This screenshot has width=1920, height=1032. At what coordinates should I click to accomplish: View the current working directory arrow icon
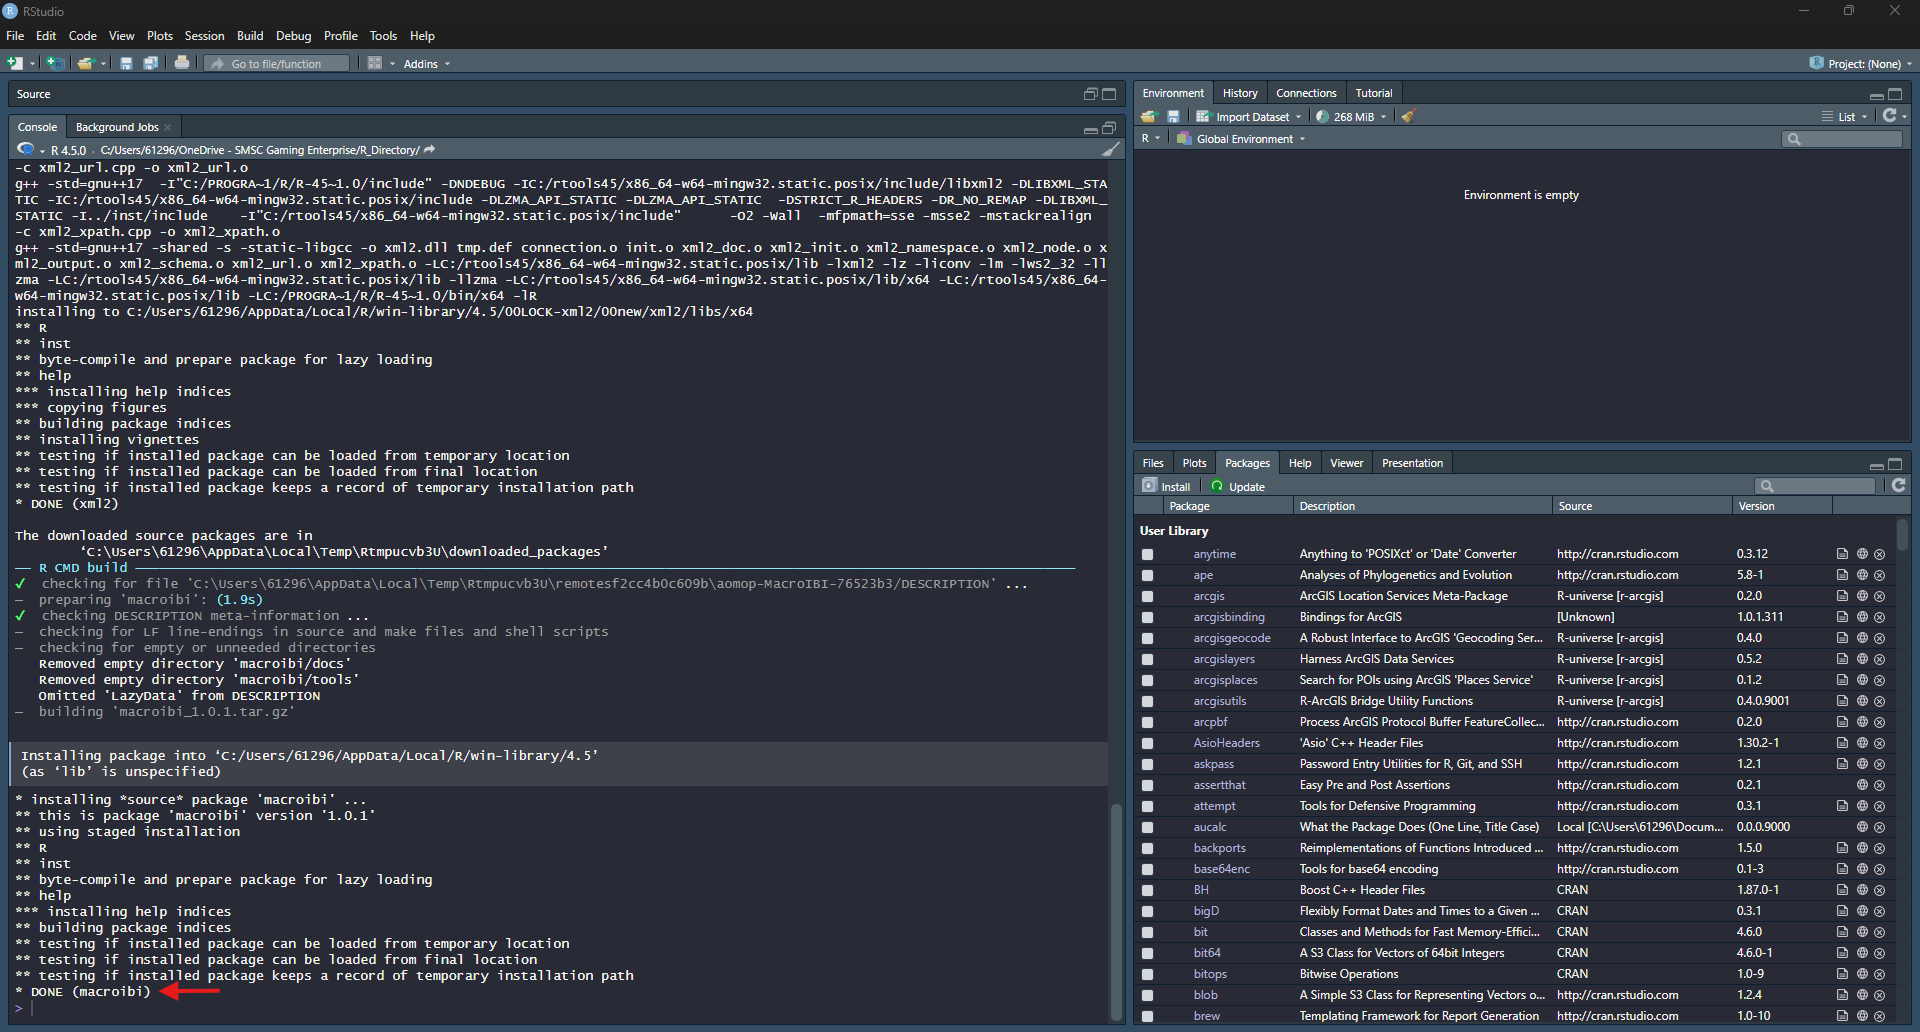point(430,150)
